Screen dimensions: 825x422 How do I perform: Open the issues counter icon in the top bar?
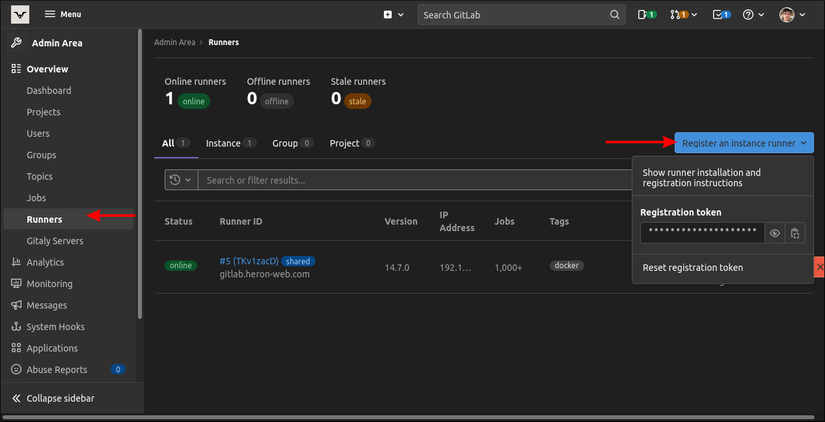point(647,15)
